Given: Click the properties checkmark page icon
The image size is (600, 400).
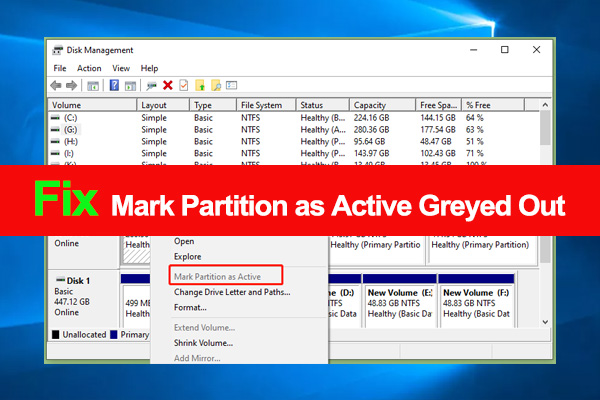Looking at the screenshot, I should click(184, 85).
